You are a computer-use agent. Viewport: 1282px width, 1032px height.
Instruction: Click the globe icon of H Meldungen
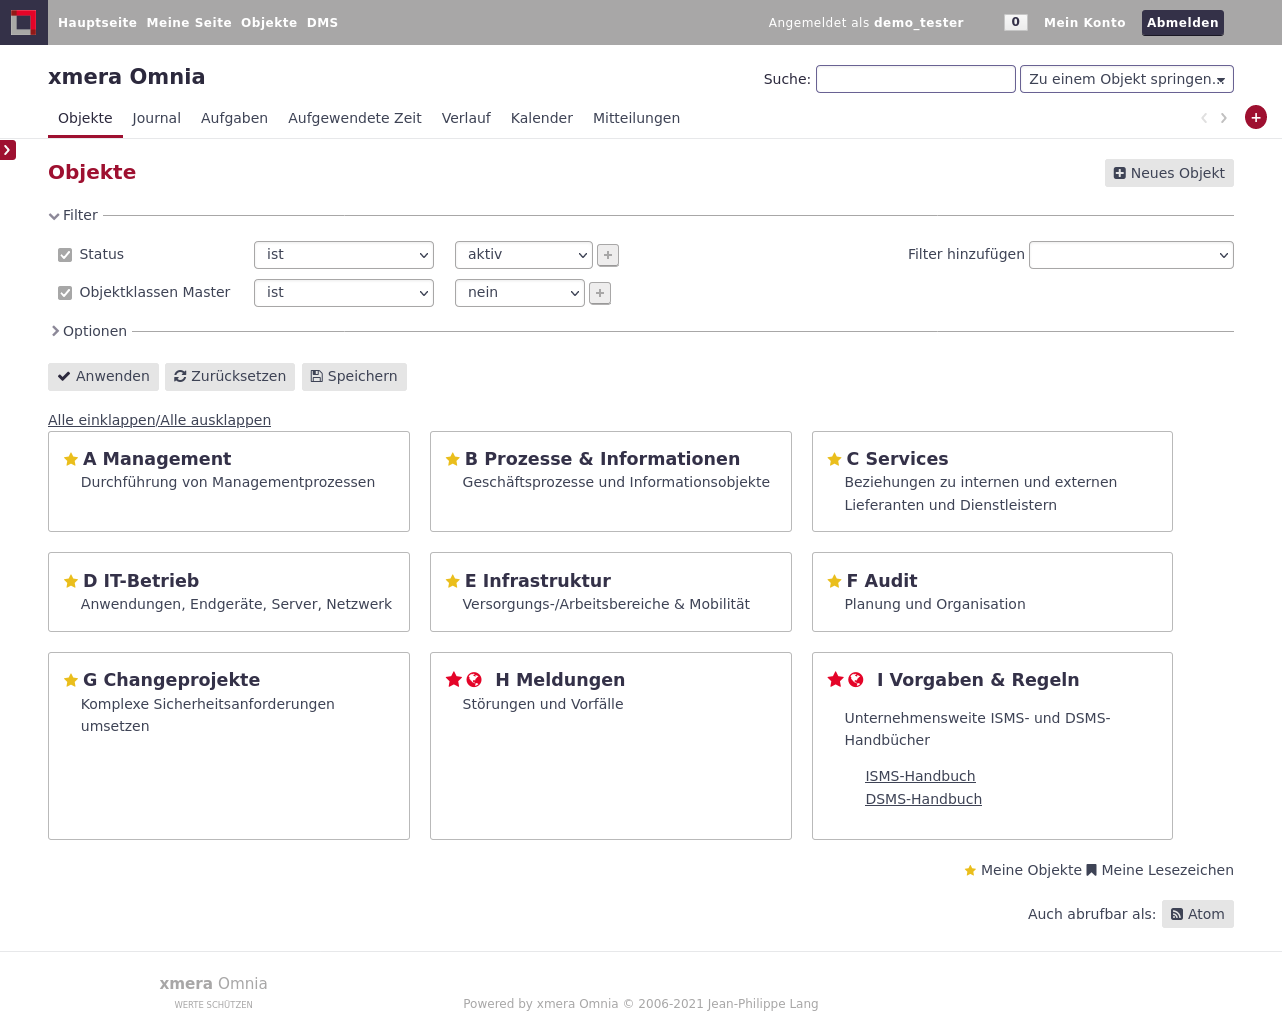coord(474,679)
